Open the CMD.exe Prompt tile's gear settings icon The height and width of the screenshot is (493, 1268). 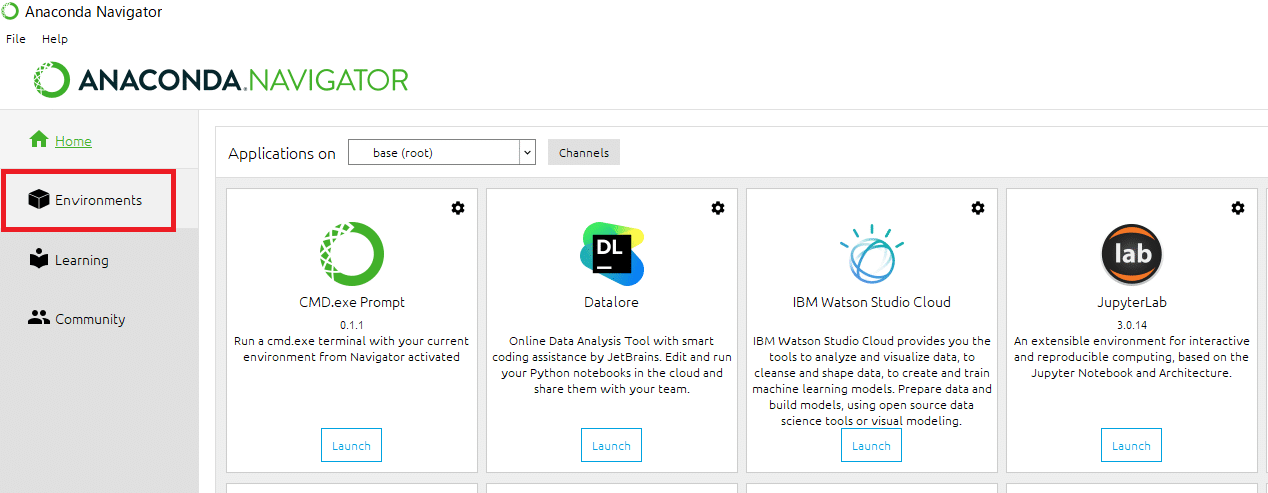coord(458,208)
